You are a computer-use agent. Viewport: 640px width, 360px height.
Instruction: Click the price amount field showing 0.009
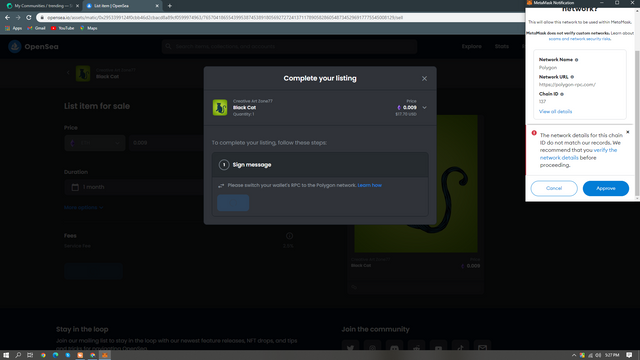[x=166, y=143]
